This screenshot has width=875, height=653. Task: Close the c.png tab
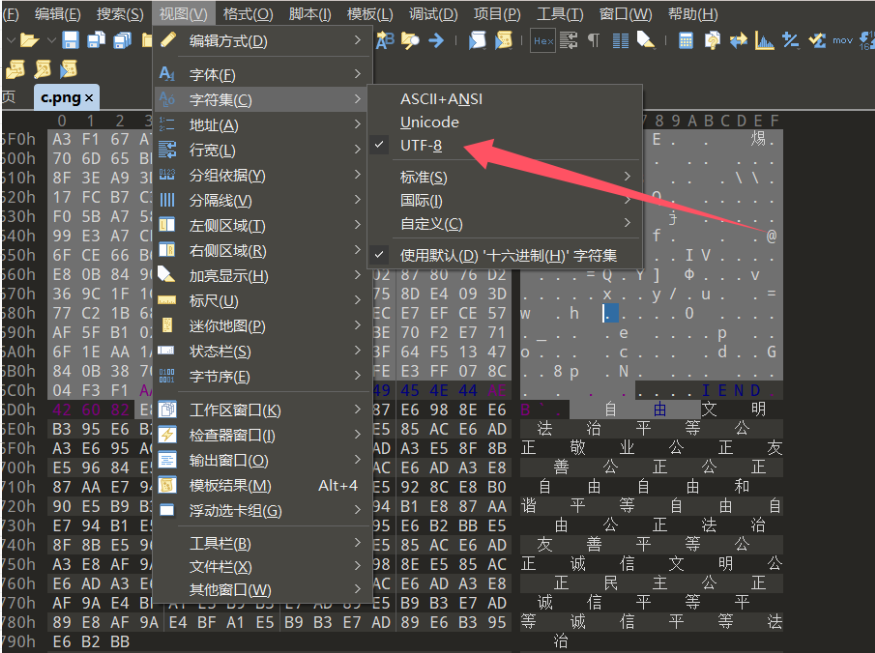tap(89, 99)
